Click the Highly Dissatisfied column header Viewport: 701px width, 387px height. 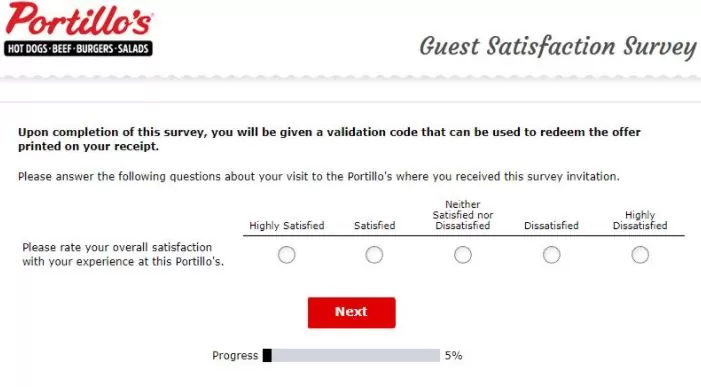click(640, 220)
